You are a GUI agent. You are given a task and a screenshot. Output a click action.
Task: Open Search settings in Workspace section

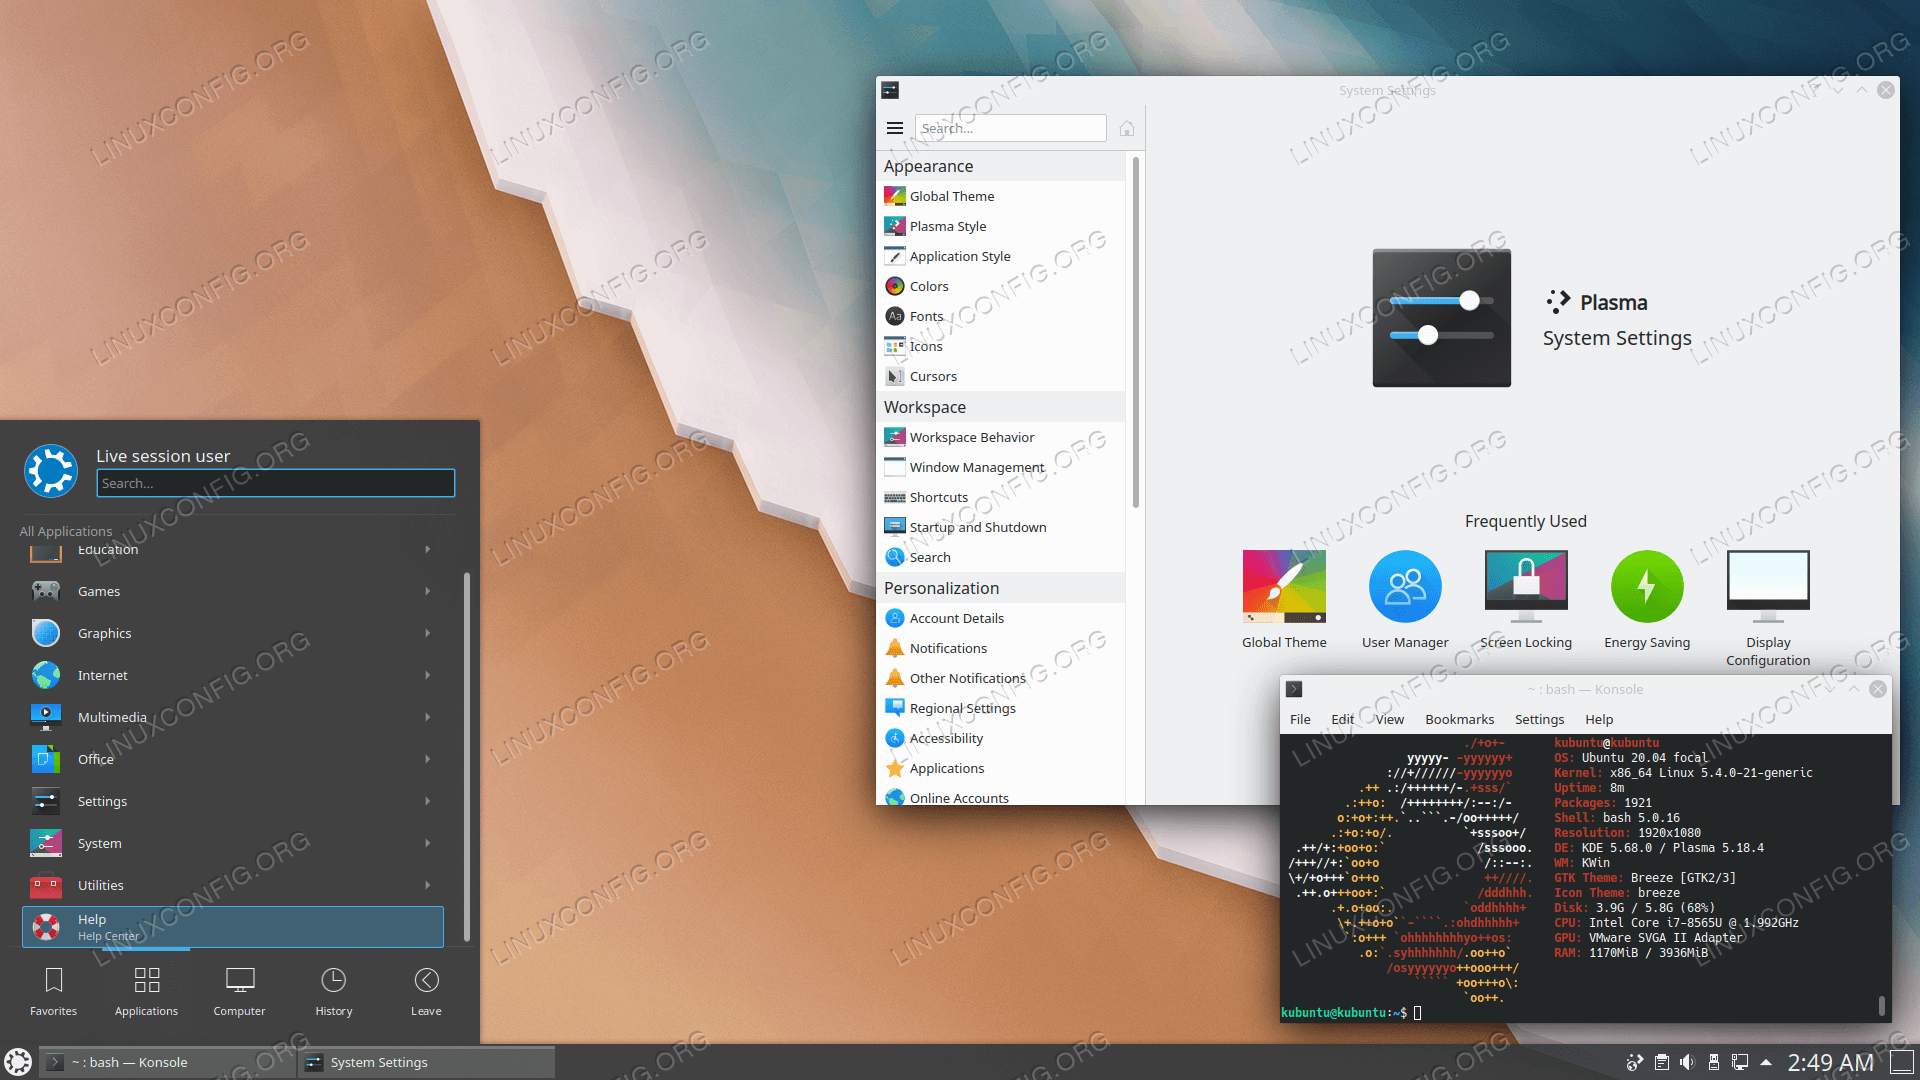[1000, 557]
